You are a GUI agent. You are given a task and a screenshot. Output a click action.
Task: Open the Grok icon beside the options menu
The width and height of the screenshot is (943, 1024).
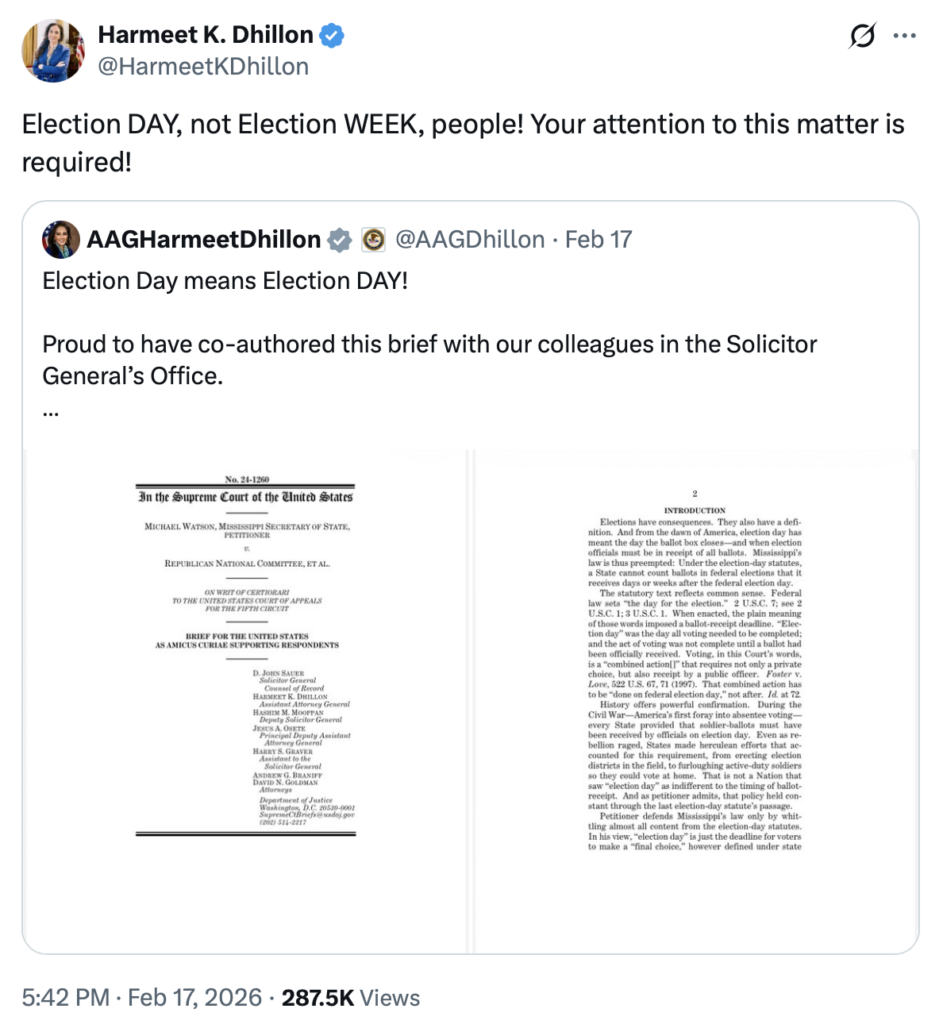(860, 37)
